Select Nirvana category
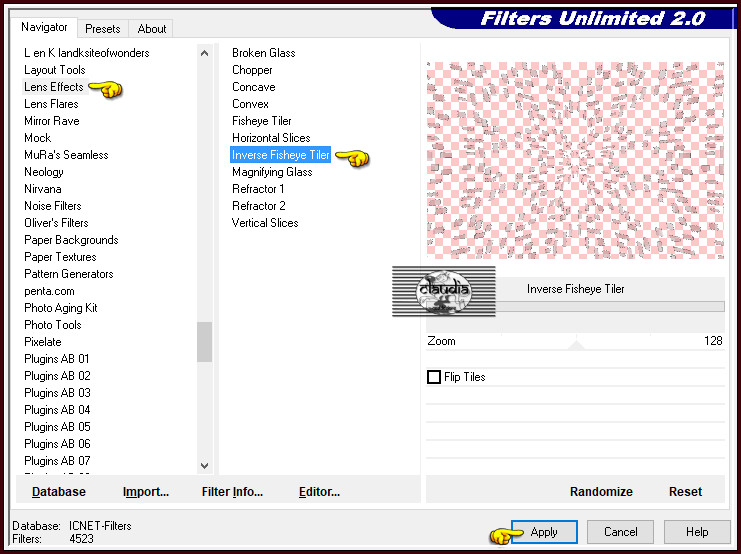 pyautogui.click(x=43, y=189)
